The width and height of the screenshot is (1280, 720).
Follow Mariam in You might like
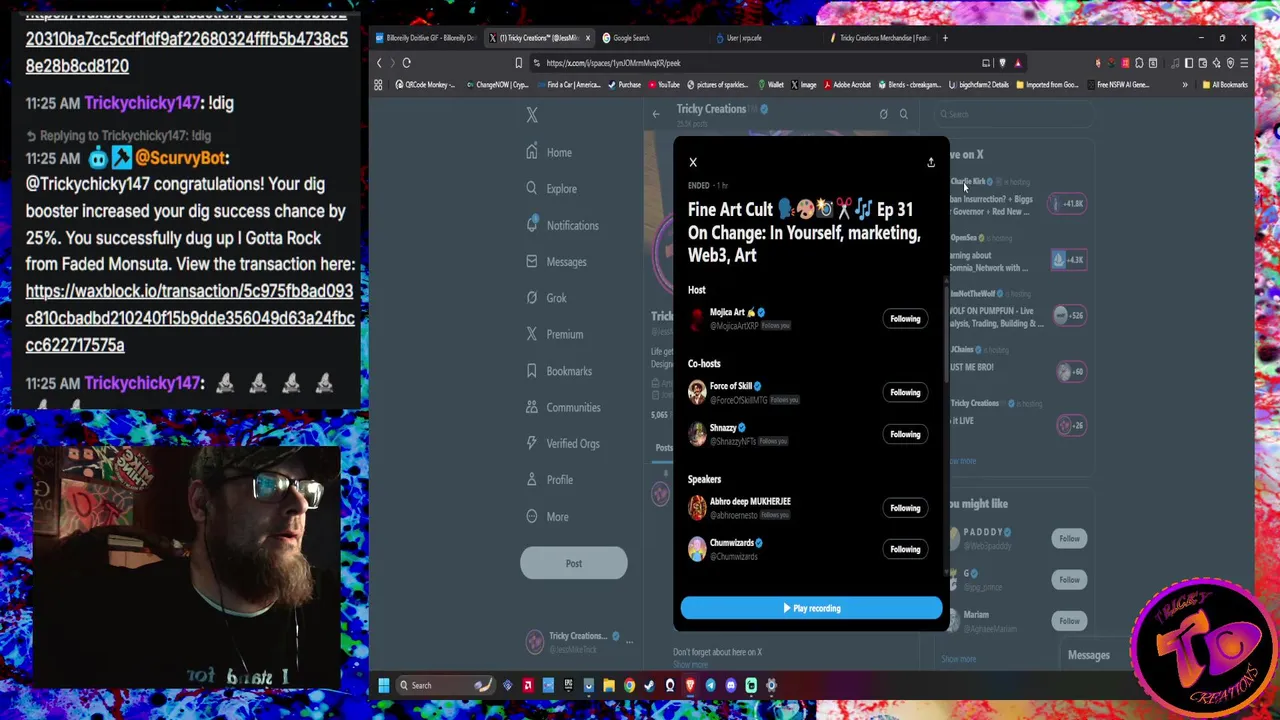point(1069,621)
